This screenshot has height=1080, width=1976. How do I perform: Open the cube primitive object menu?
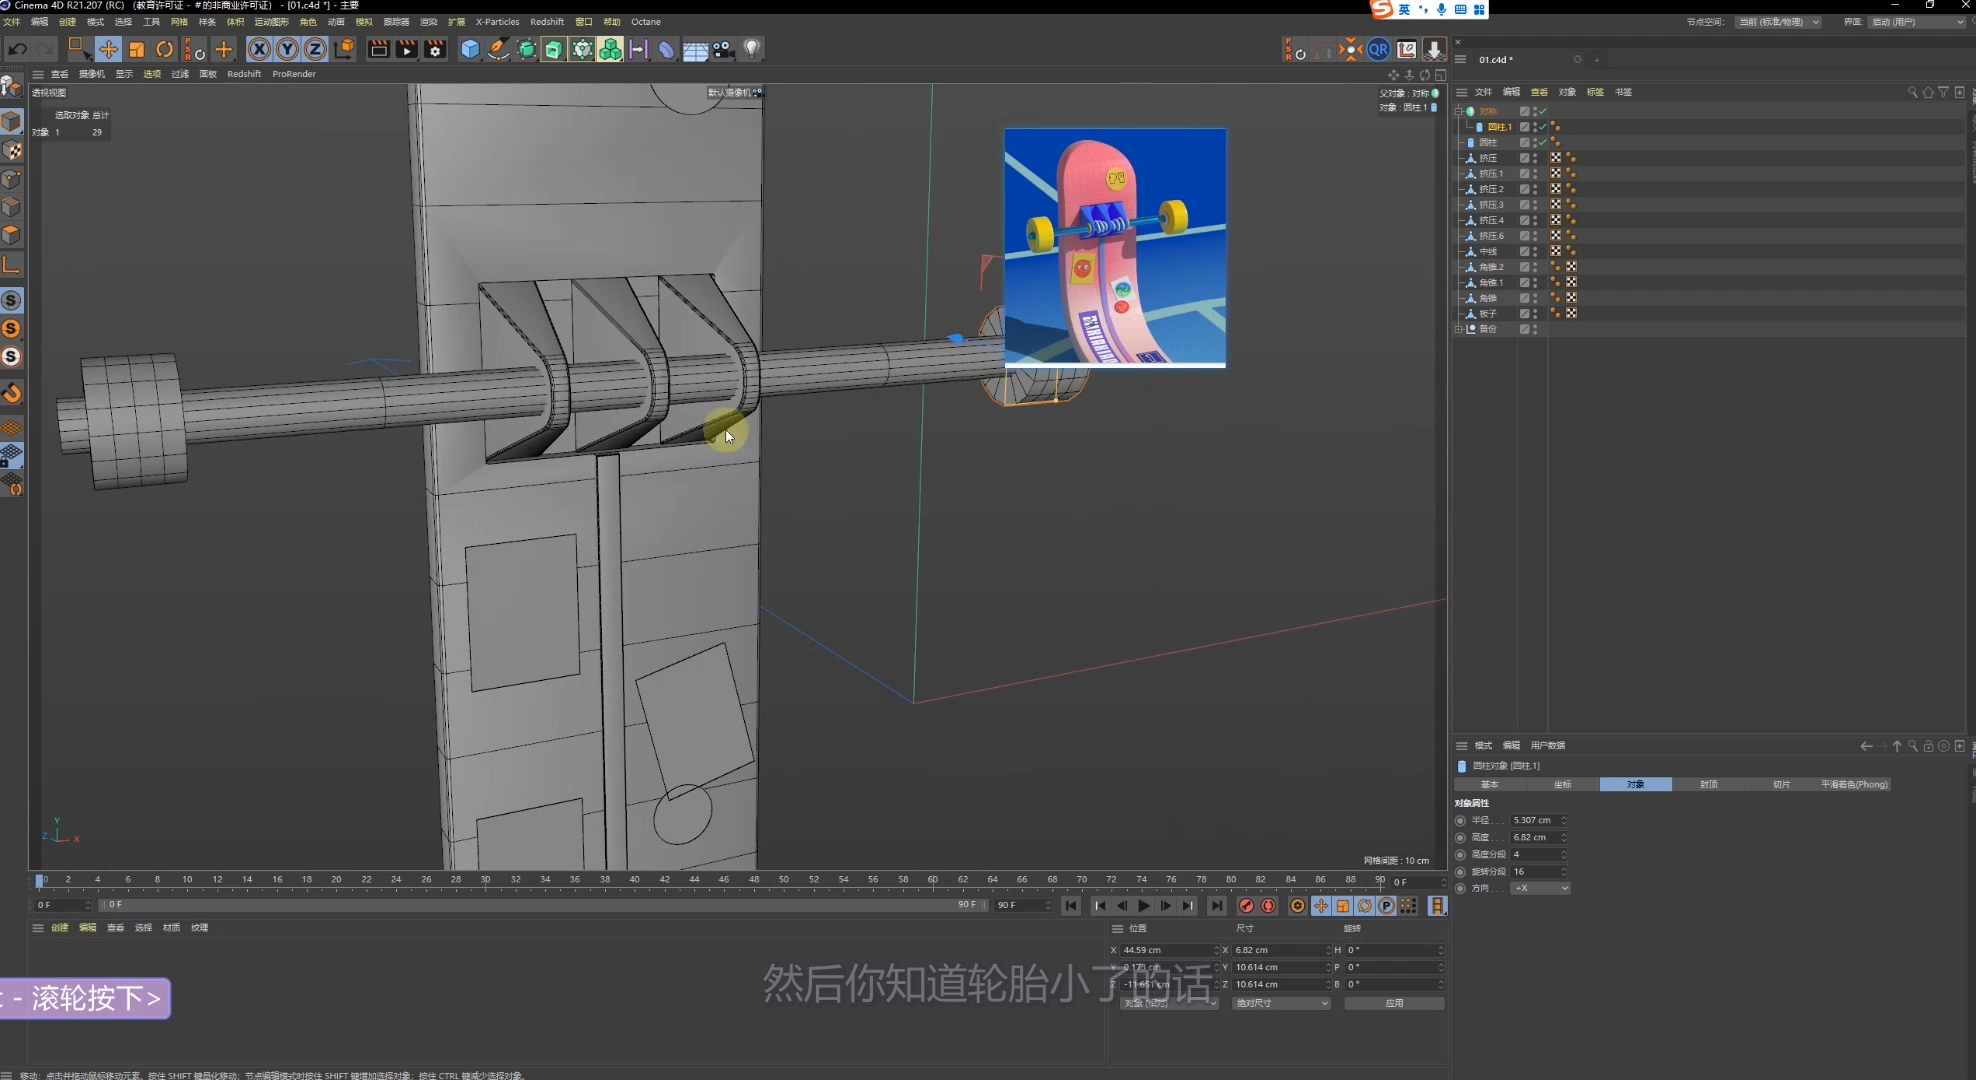pos(470,49)
